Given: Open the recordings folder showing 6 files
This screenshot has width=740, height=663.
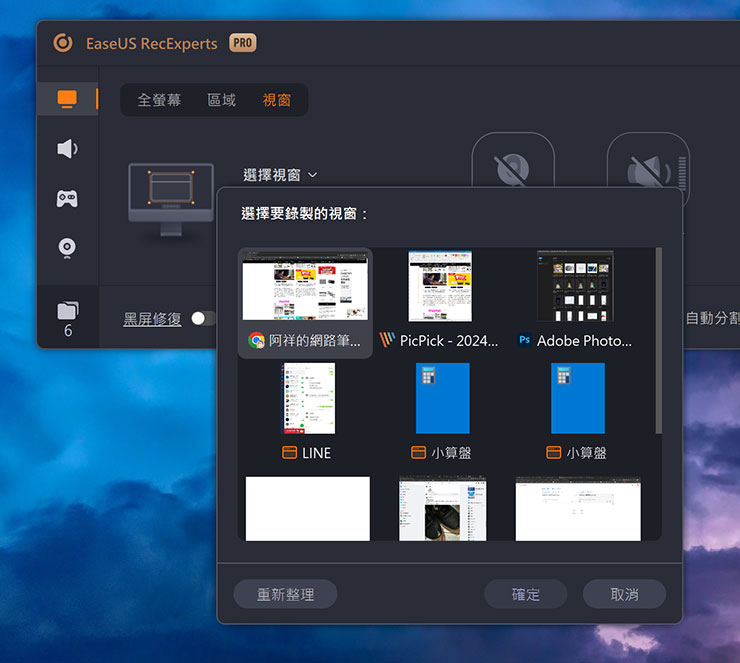Looking at the screenshot, I should coord(68,319).
